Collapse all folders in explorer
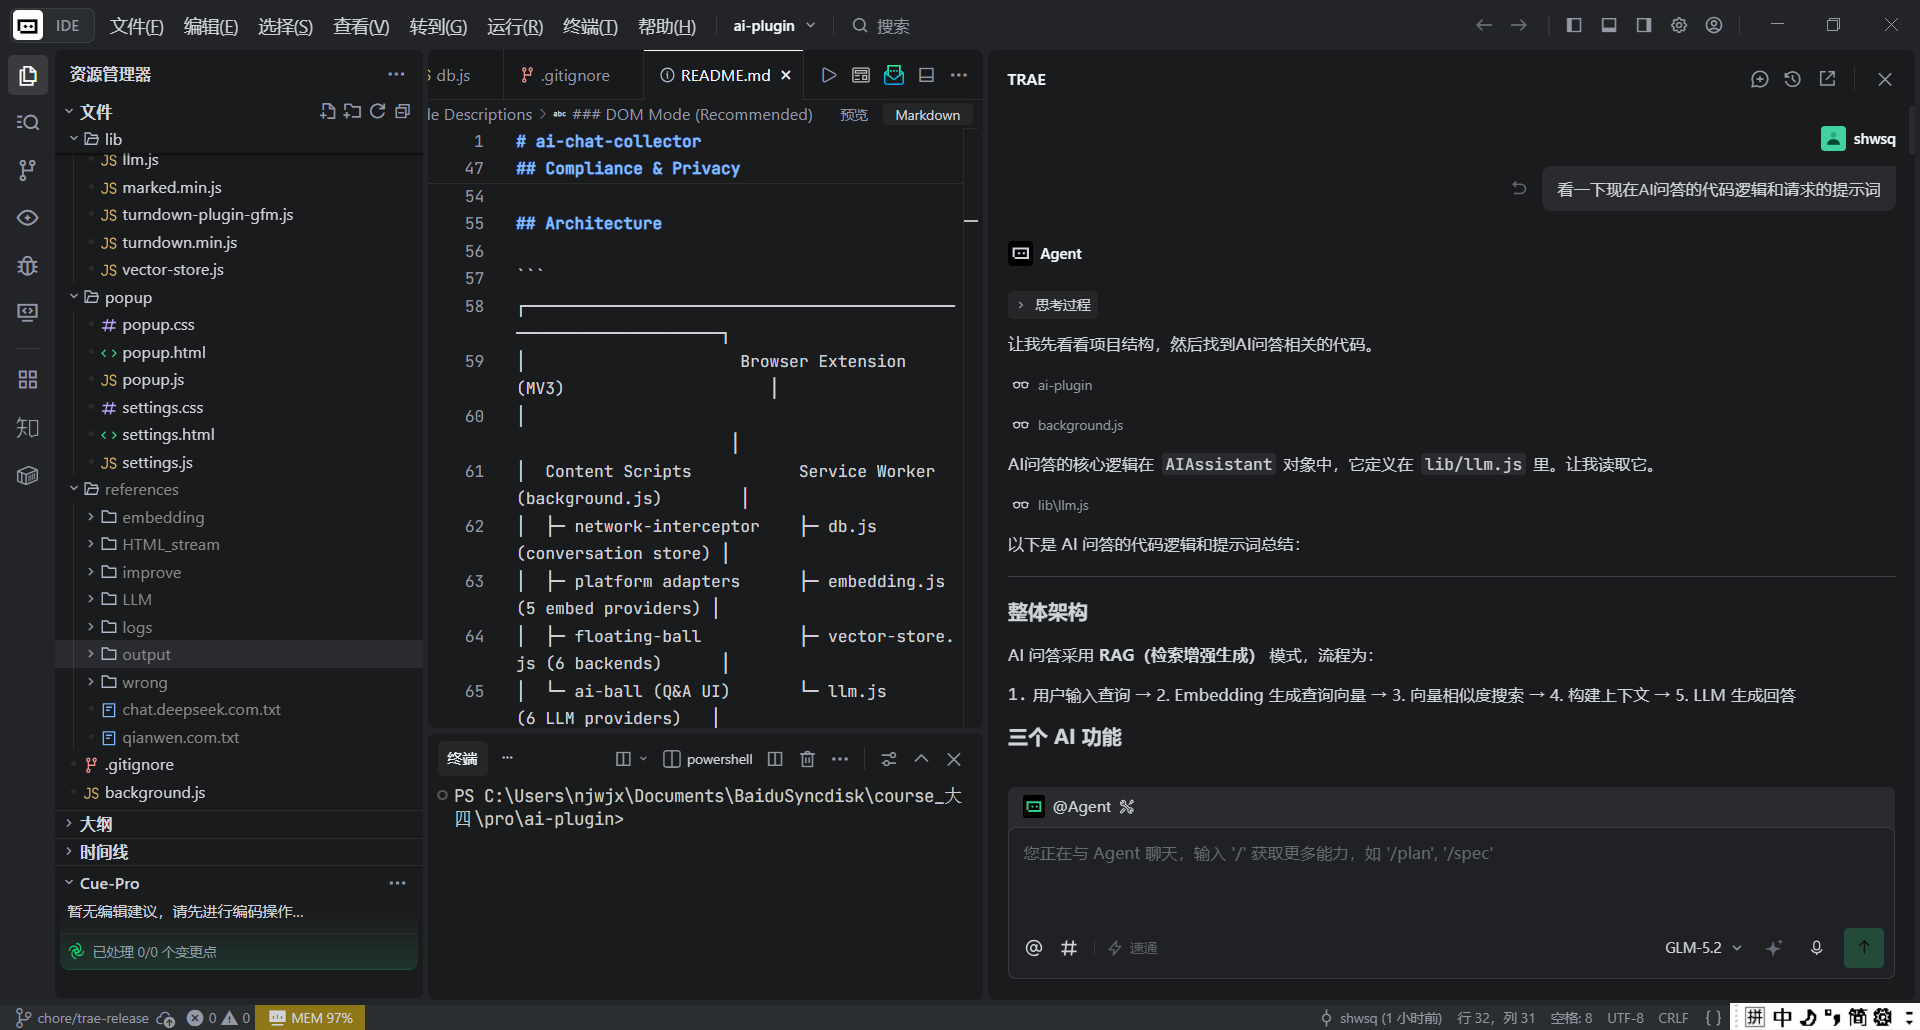This screenshot has height=1030, width=1920. coord(402,111)
